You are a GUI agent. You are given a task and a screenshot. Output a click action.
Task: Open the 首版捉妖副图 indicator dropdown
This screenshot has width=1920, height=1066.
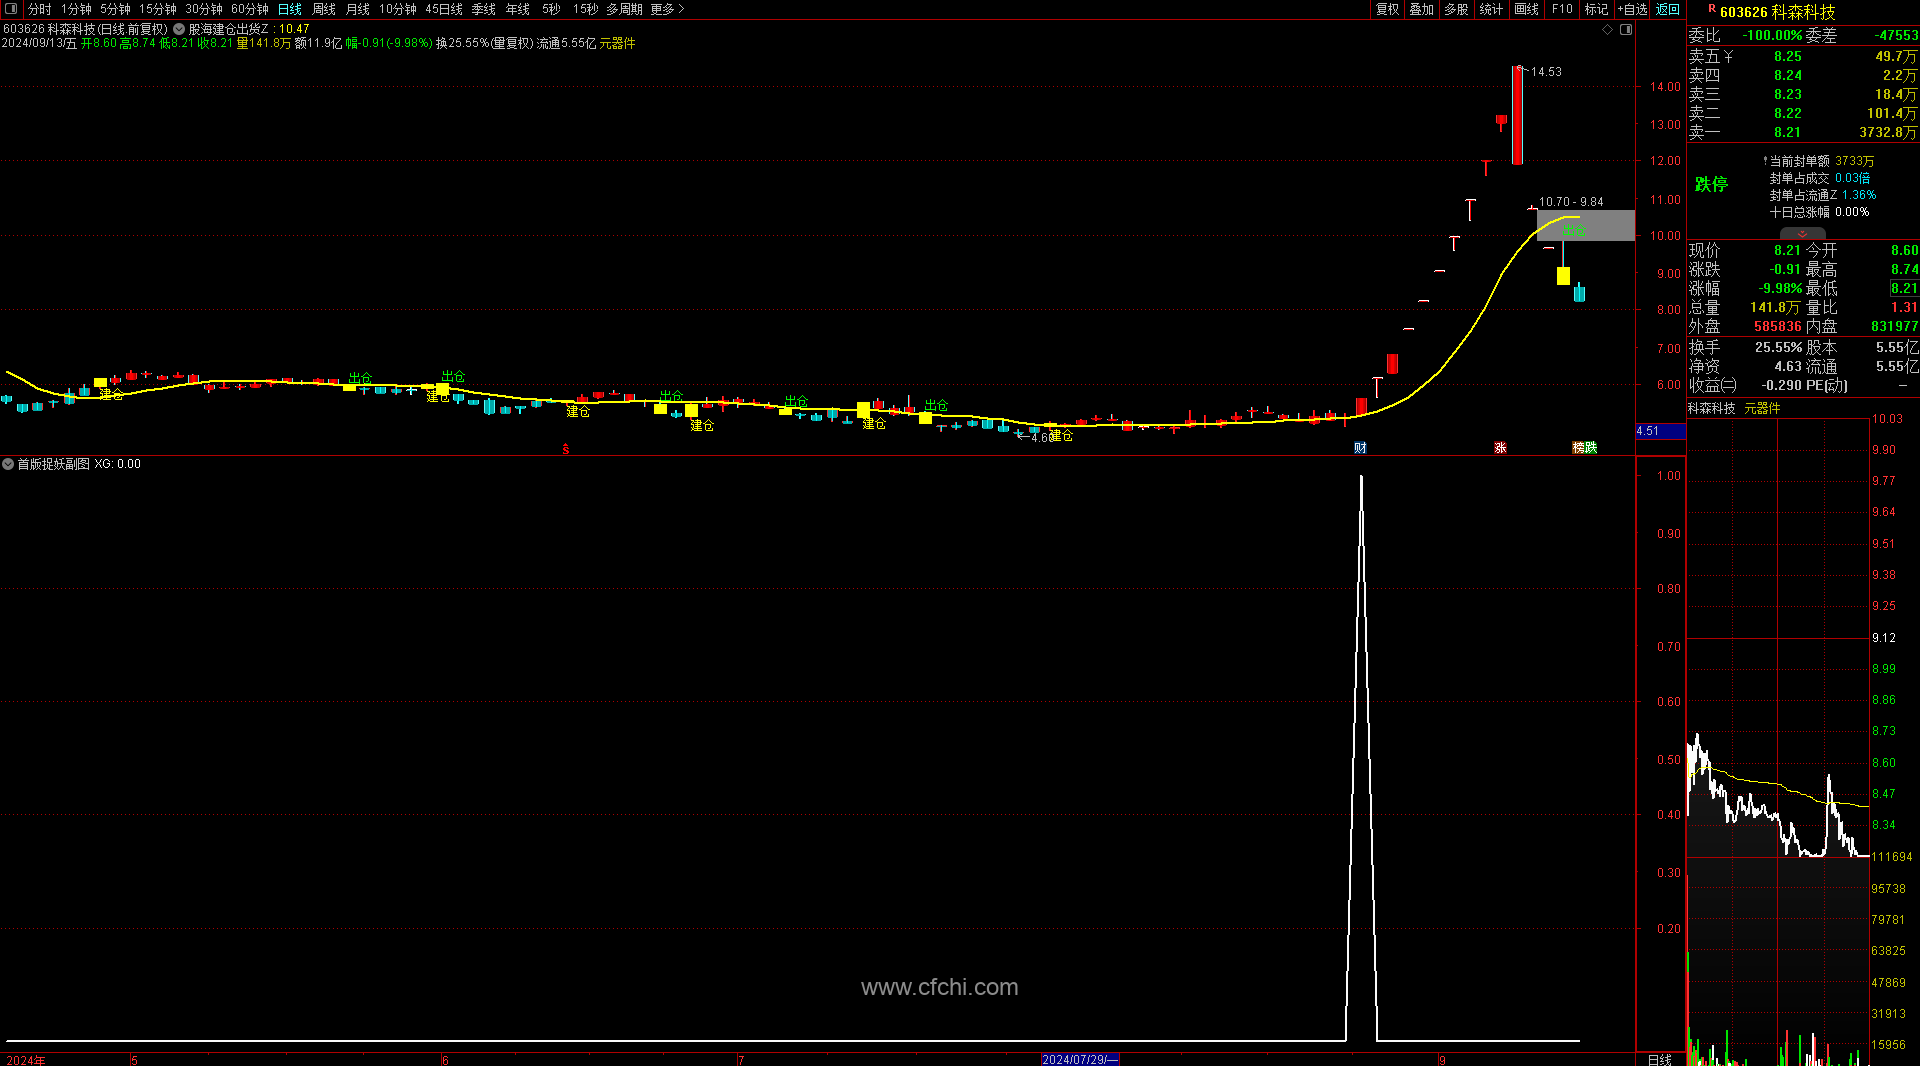(x=8, y=465)
